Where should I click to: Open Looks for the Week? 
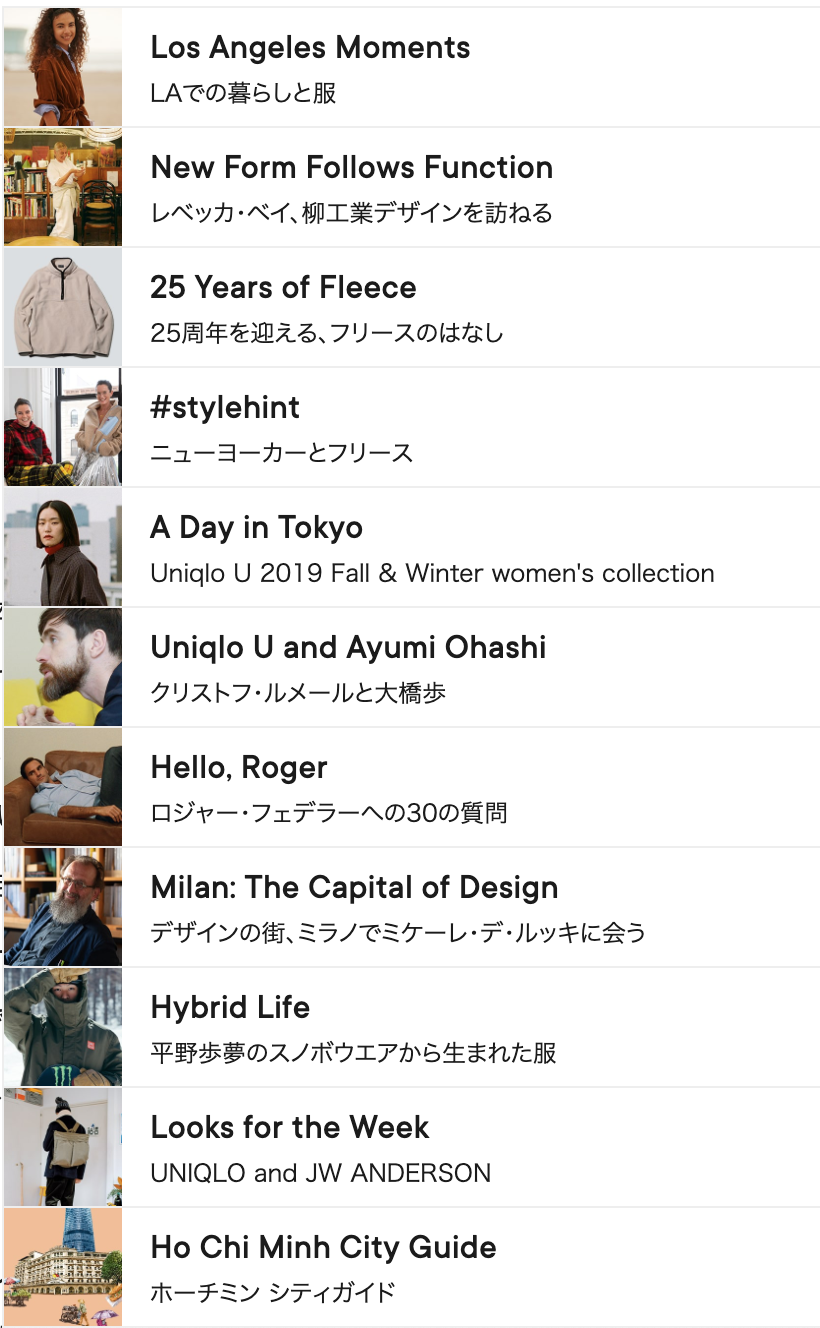pos(290,1128)
